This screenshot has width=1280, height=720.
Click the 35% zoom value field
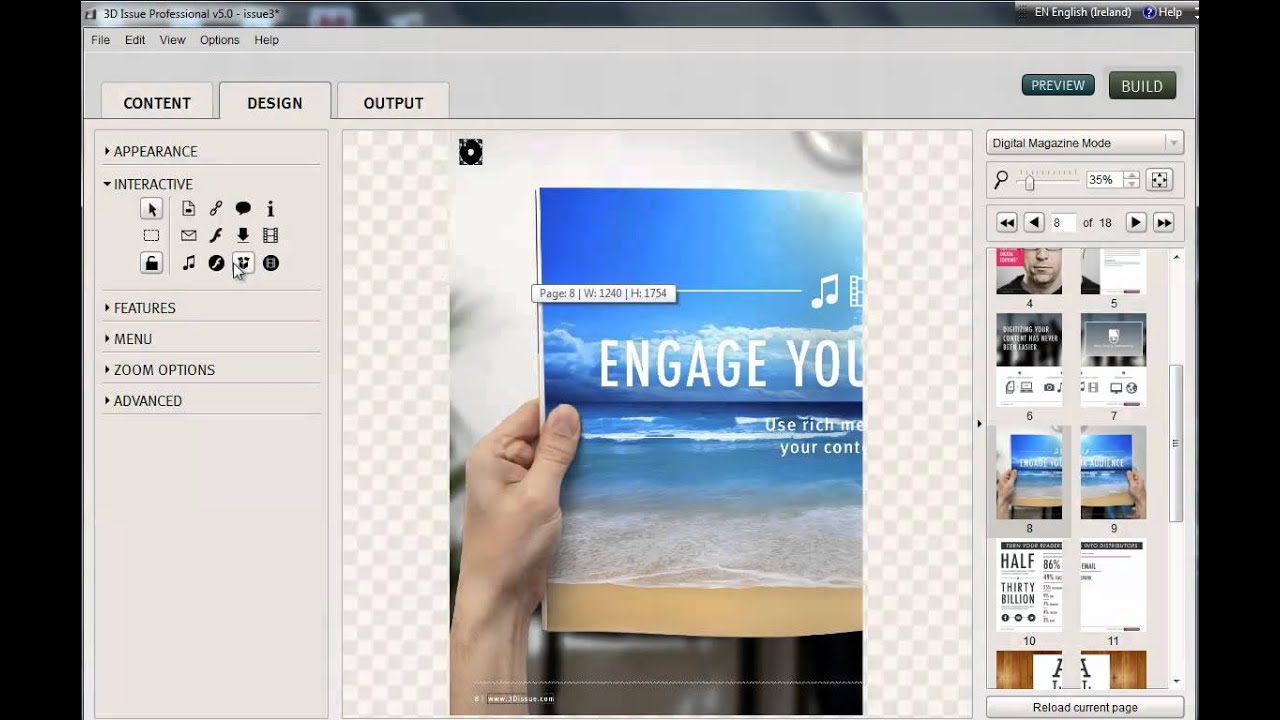tap(1105, 180)
